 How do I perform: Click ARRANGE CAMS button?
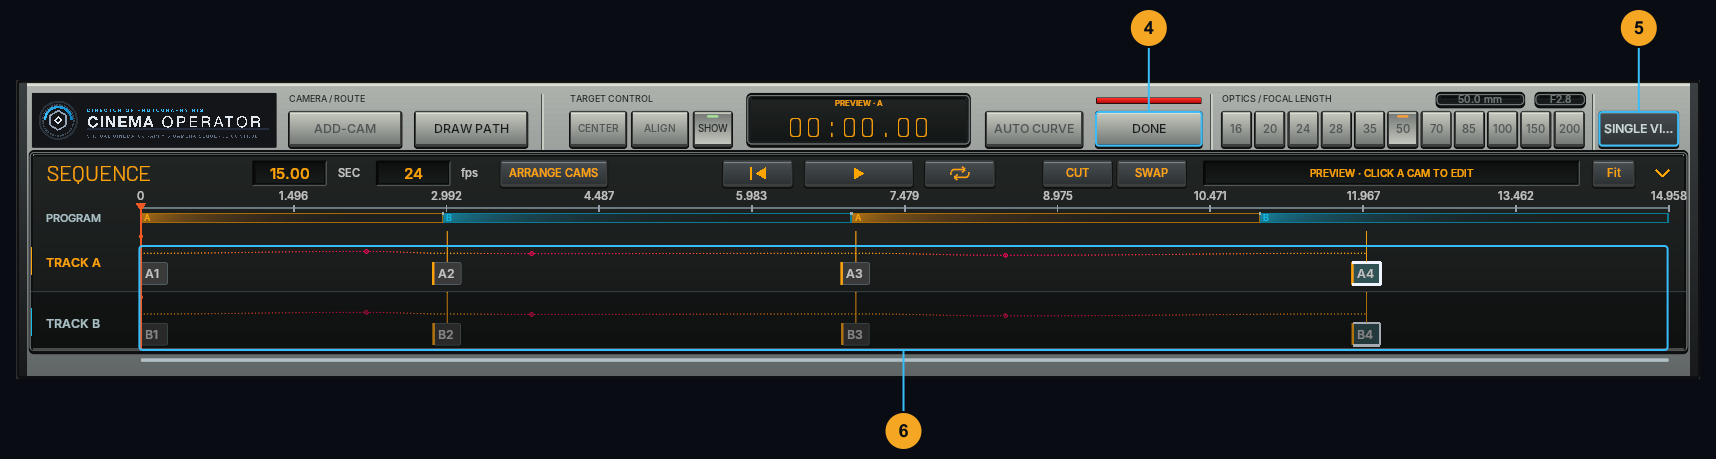click(553, 173)
